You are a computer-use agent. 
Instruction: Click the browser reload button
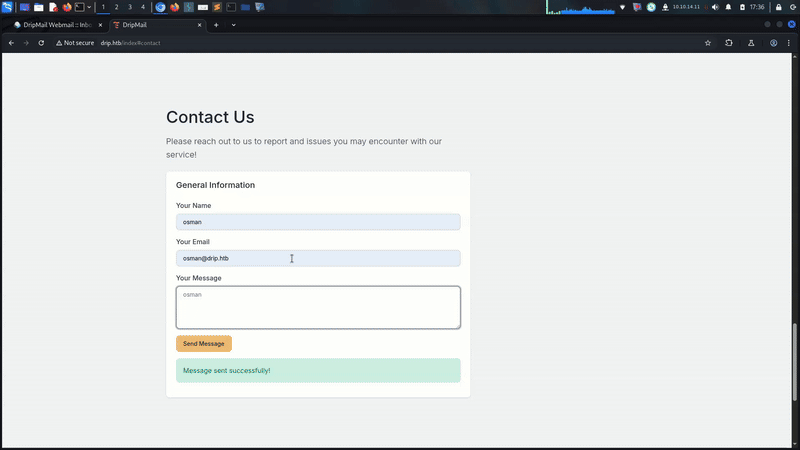pos(41,43)
